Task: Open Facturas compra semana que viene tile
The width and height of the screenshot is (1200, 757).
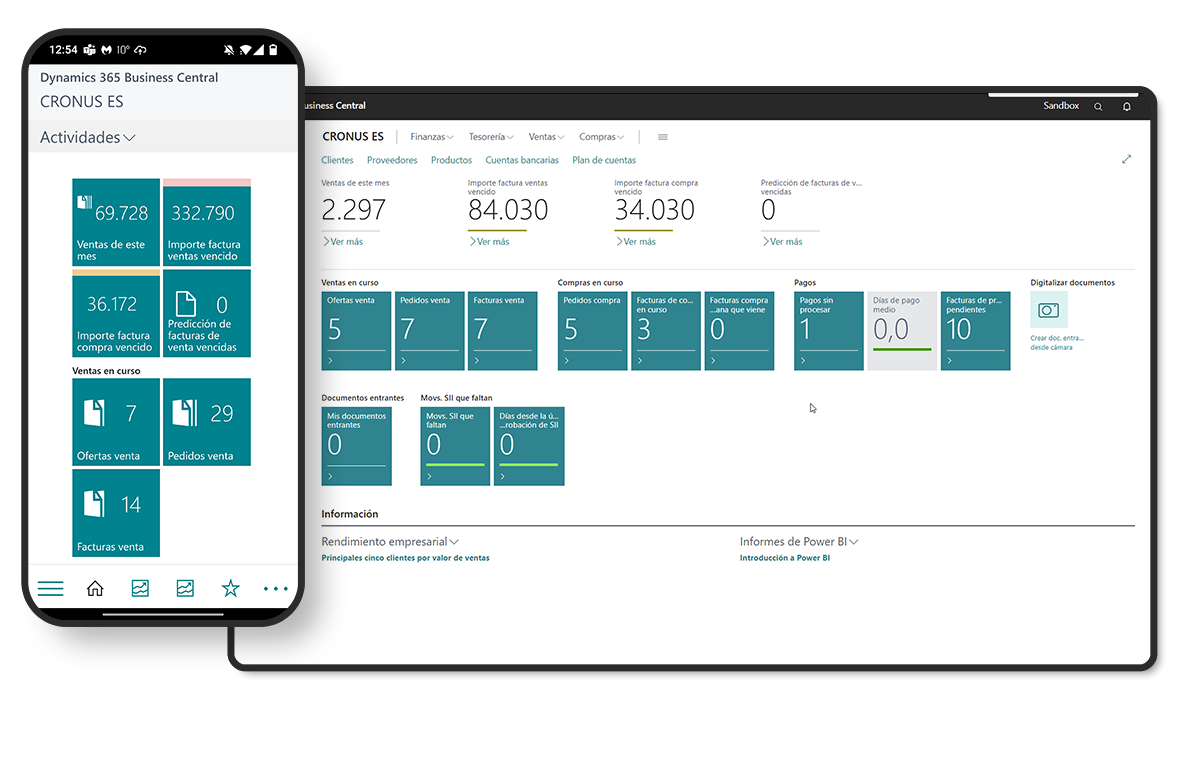Action: pyautogui.click(x=739, y=331)
